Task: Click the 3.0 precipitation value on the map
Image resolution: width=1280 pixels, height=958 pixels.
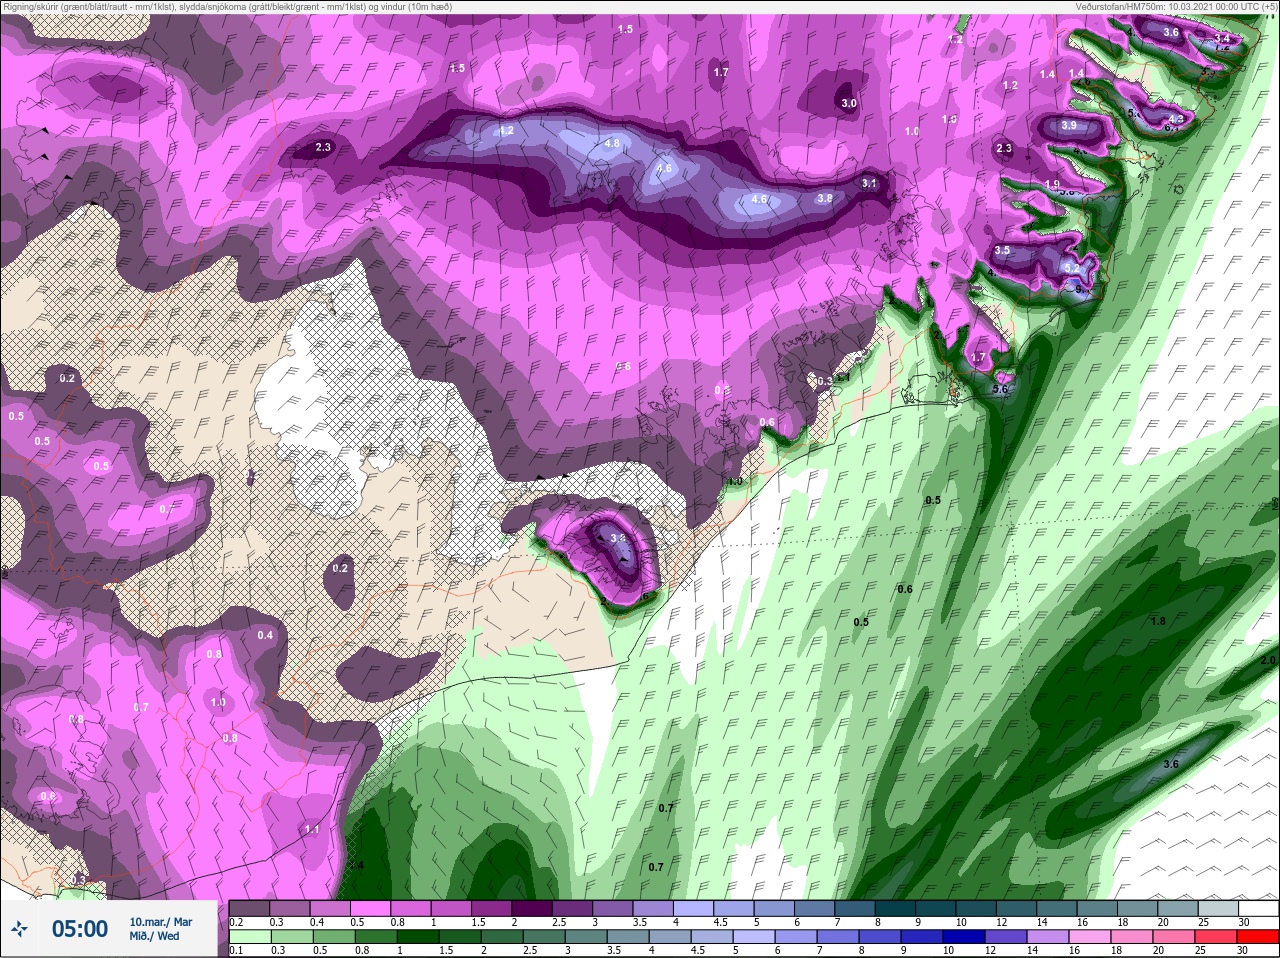Action: coord(849,103)
